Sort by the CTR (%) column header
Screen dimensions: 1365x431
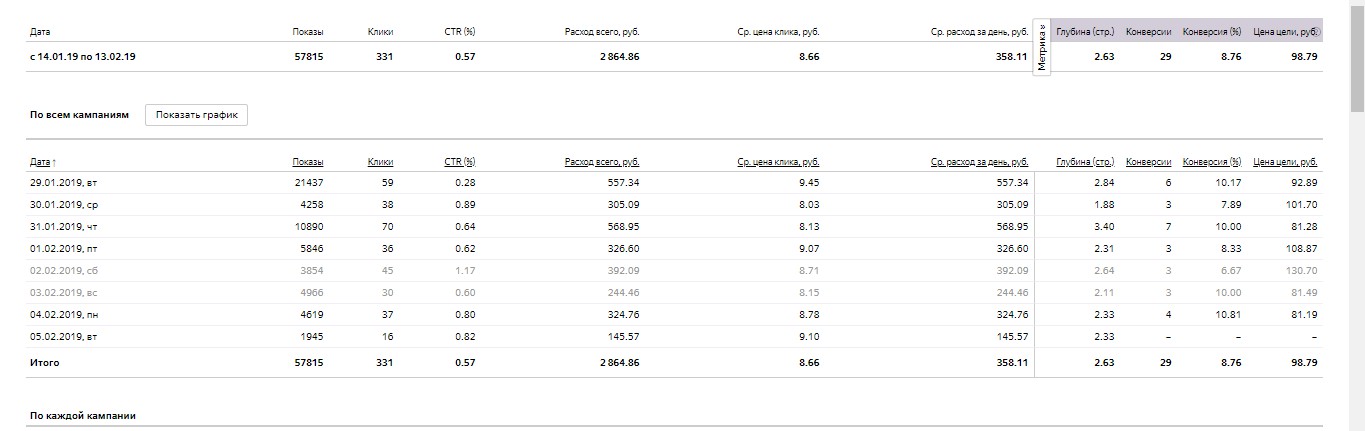[459, 162]
